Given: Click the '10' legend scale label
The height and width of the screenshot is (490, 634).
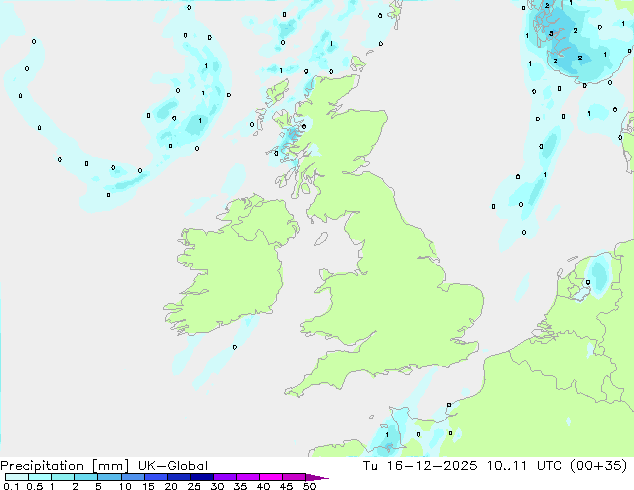Looking at the screenshot, I should [x=125, y=486].
